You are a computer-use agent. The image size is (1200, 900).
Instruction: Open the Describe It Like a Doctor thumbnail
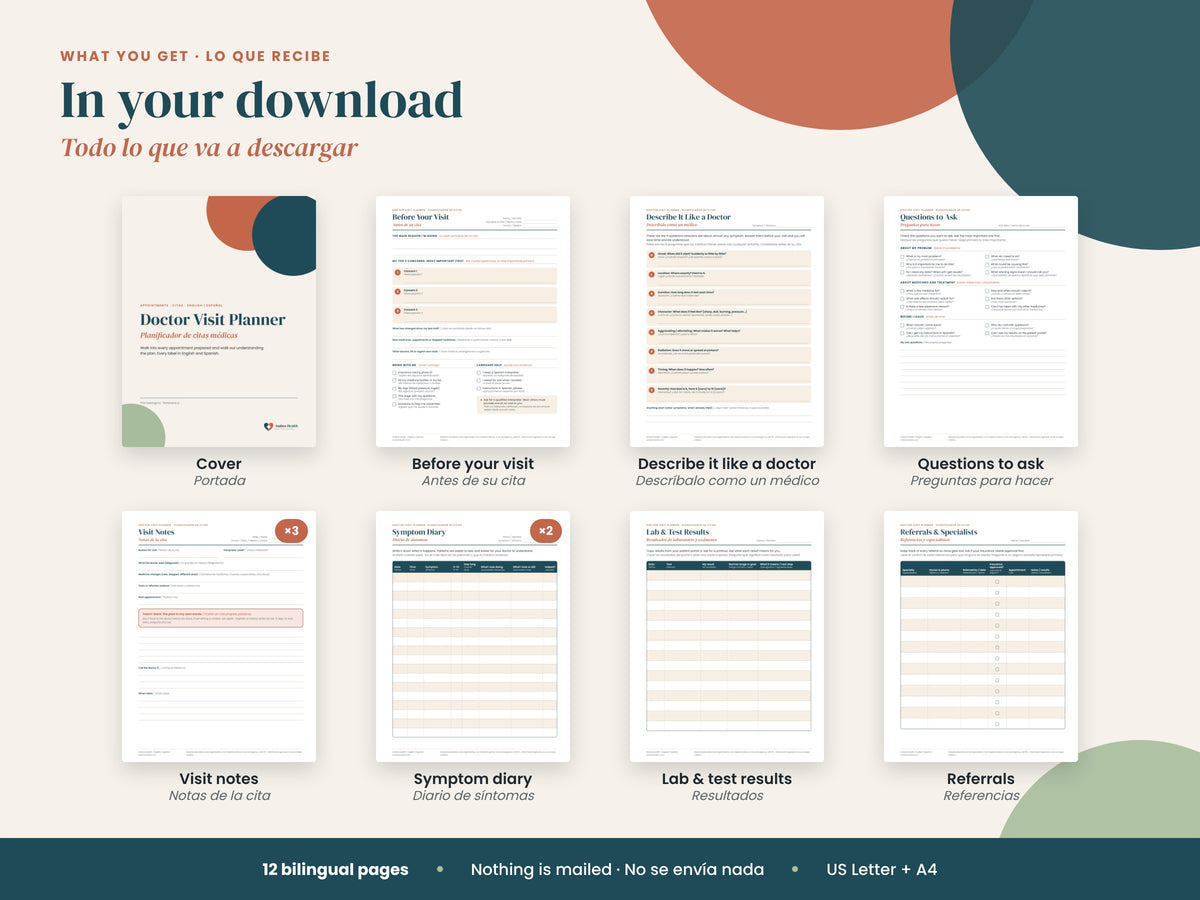tap(727, 321)
